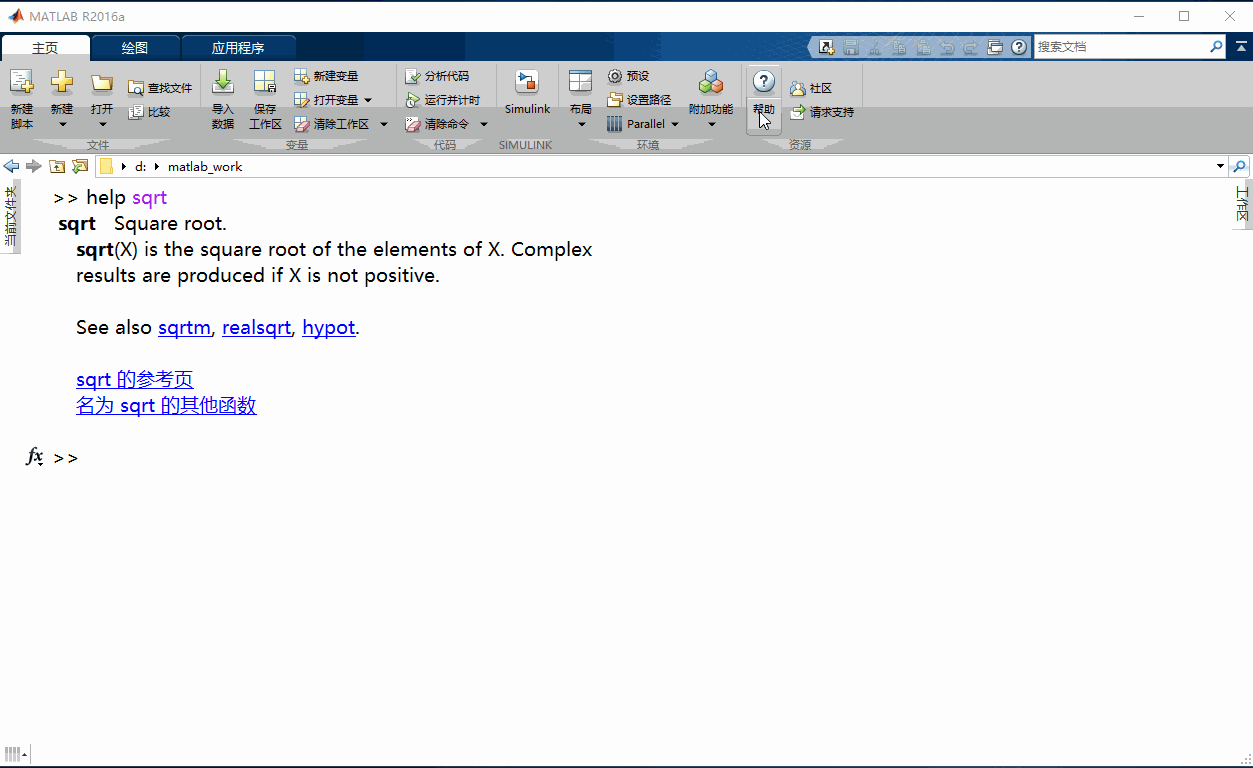Open the 打开变量 dropdown arrow
This screenshot has height=768, width=1253.
click(368, 100)
